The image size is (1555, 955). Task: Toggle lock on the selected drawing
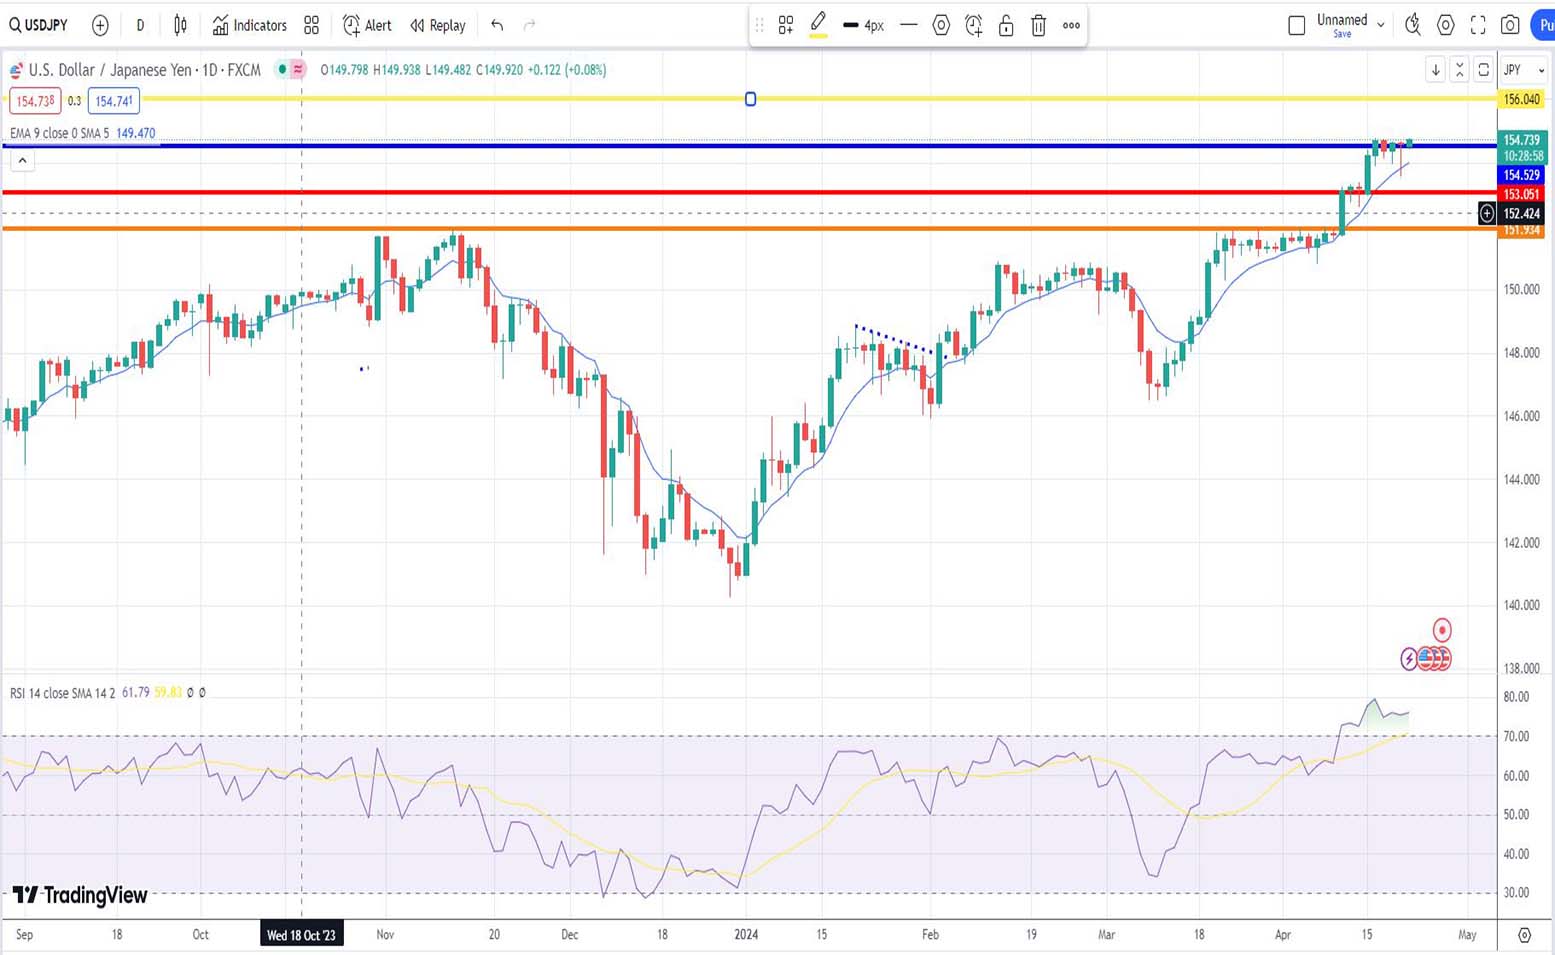pos(1006,25)
